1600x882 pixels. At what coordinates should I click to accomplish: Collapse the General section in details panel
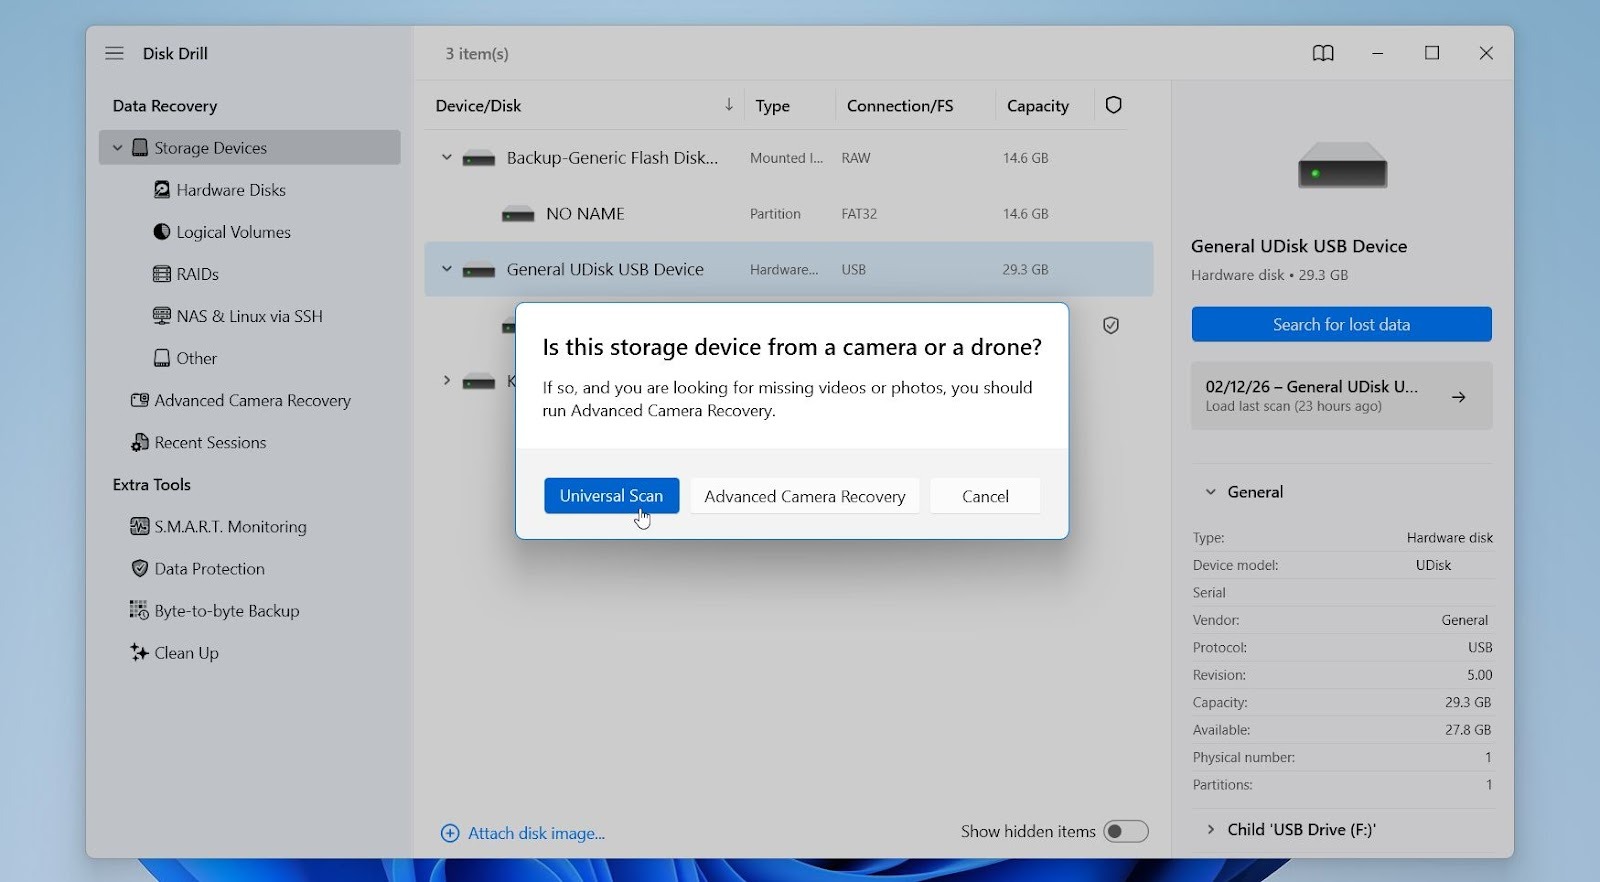[1210, 492]
